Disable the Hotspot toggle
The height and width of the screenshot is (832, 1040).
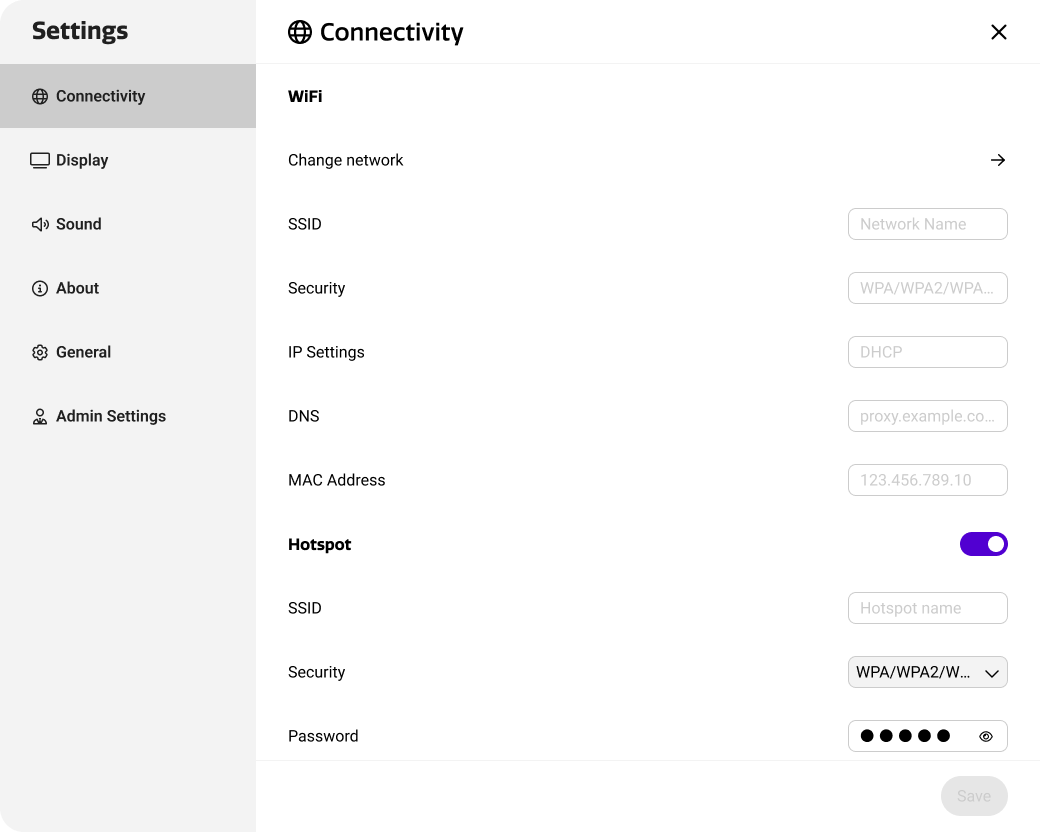pyautogui.click(x=984, y=544)
